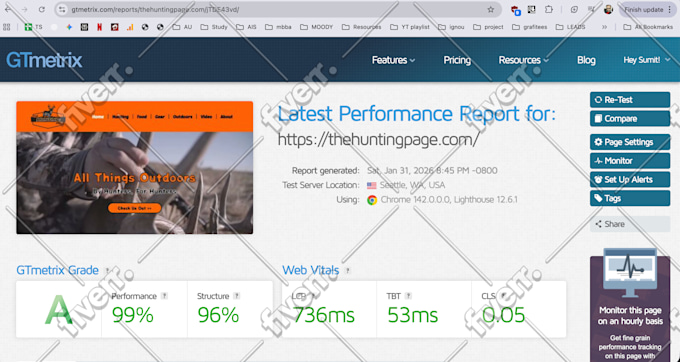Click the Compare button
Viewport: 680px width, 362px height.
630,119
